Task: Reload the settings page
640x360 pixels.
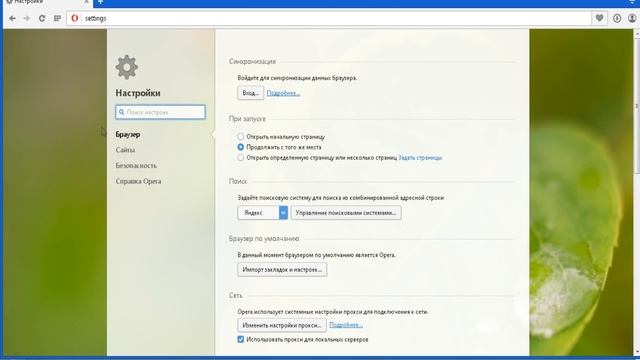Action: point(42,18)
